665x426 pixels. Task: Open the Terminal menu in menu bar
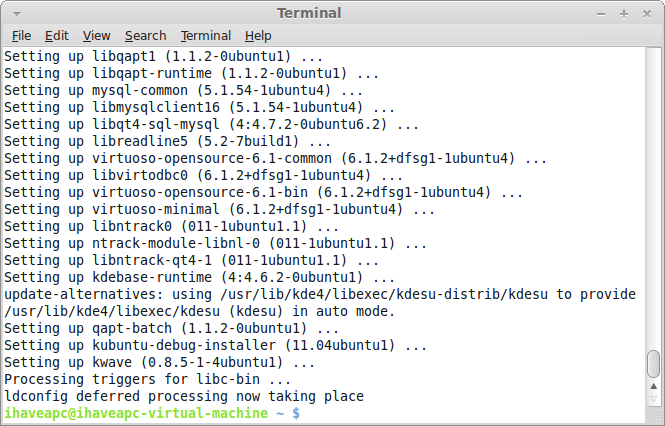206,36
